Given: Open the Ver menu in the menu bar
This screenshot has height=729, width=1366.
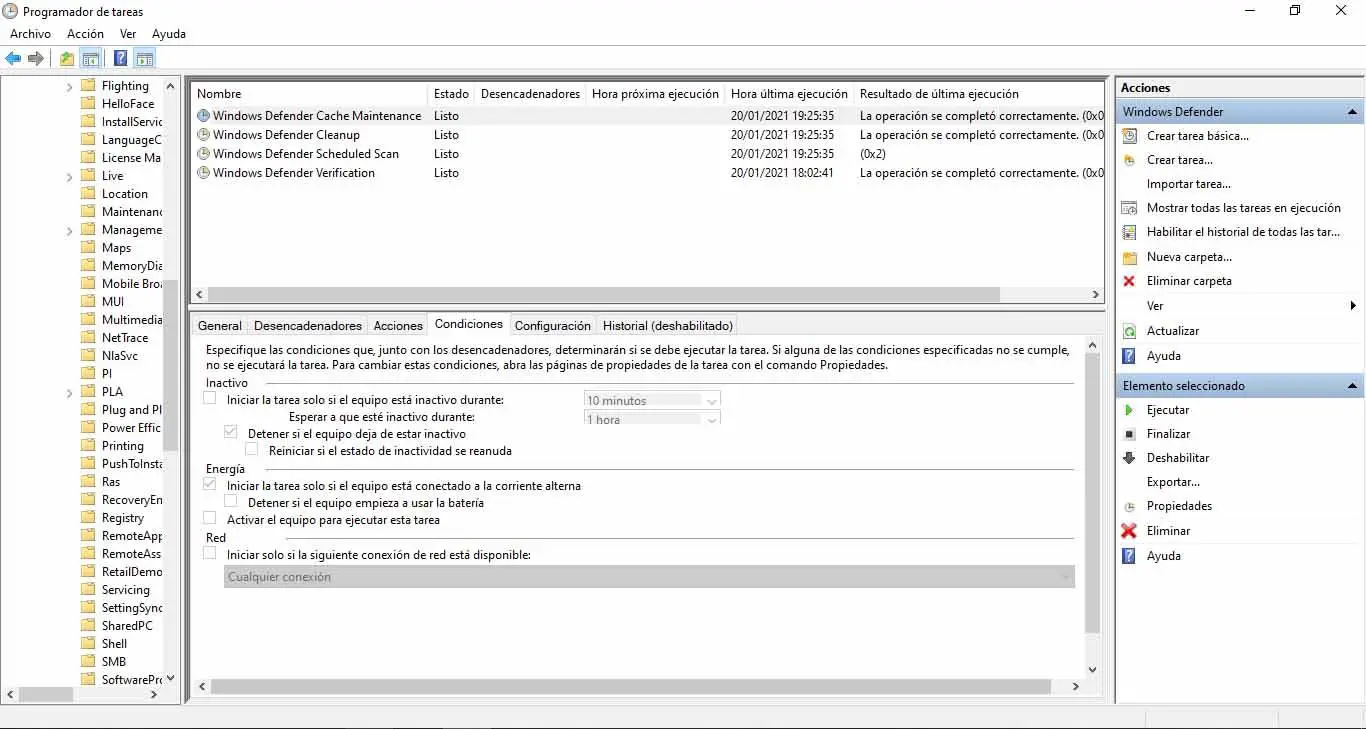Looking at the screenshot, I should (128, 34).
